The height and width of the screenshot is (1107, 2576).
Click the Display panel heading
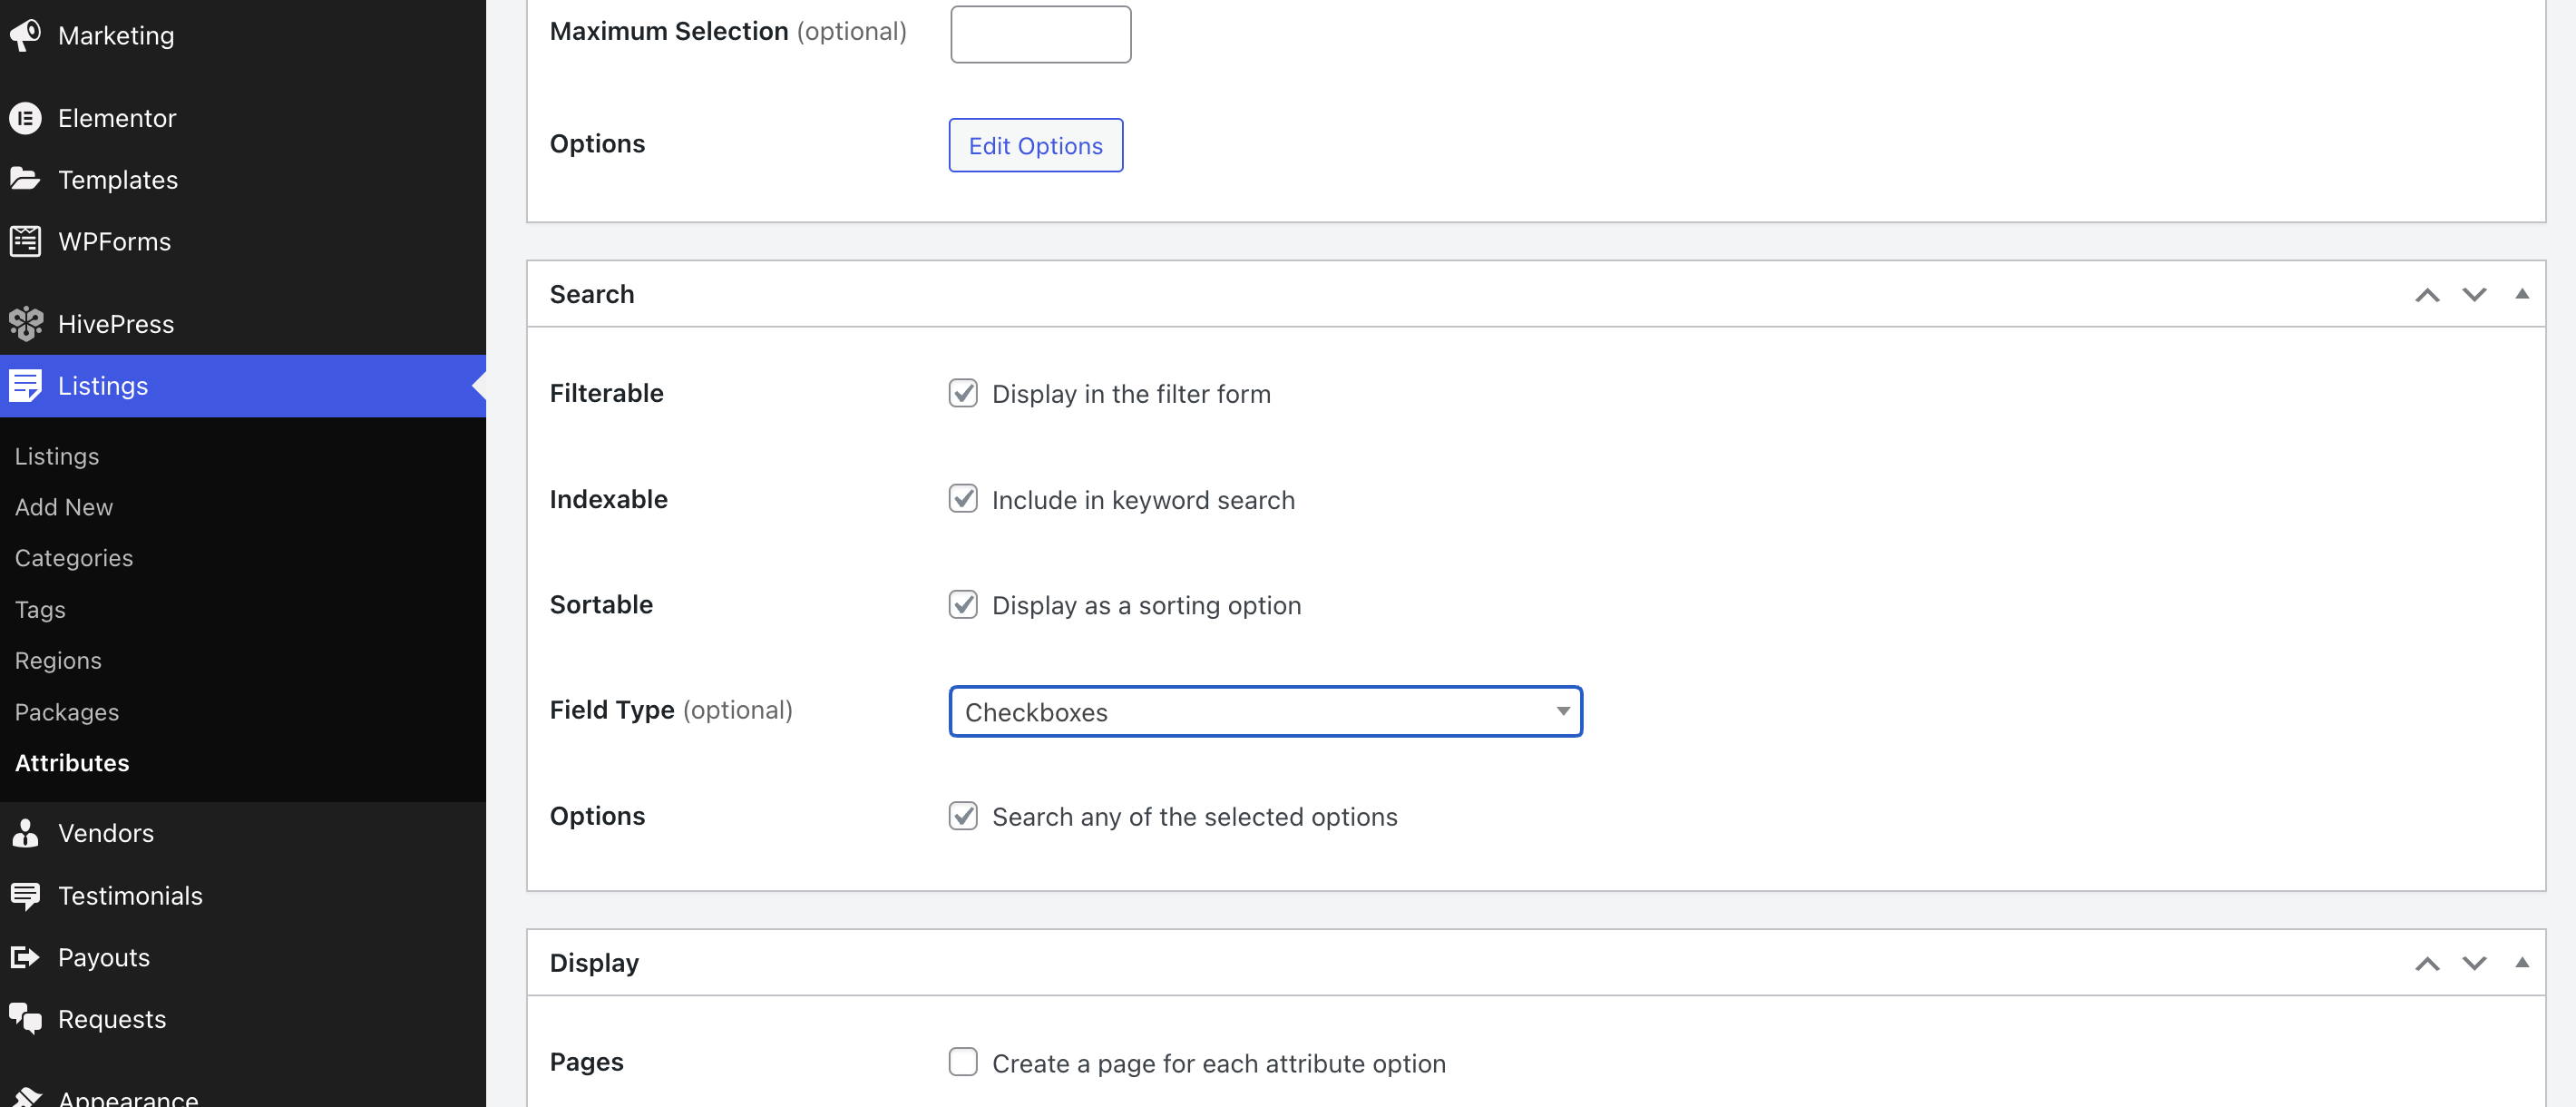(594, 963)
